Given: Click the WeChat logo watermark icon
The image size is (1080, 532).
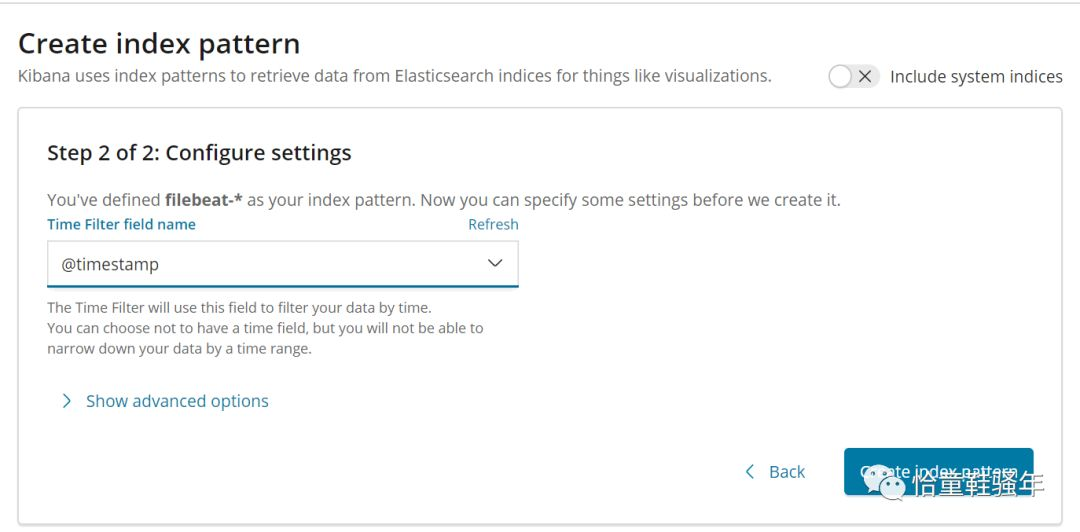Looking at the screenshot, I should [884, 482].
